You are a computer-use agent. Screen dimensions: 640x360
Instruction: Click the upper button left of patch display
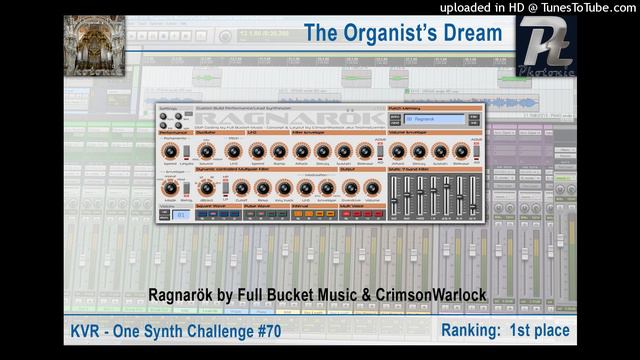pyautogui.click(x=396, y=117)
